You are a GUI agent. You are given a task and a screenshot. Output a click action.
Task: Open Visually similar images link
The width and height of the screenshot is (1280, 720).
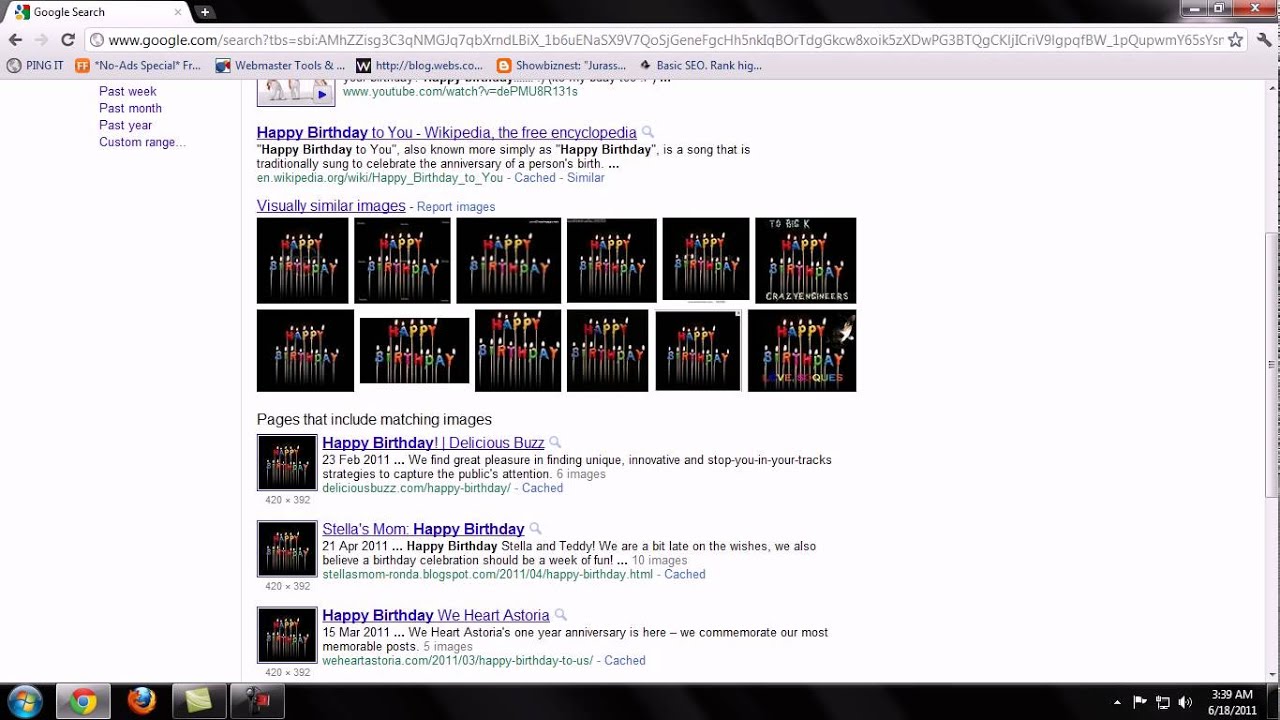(331, 206)
